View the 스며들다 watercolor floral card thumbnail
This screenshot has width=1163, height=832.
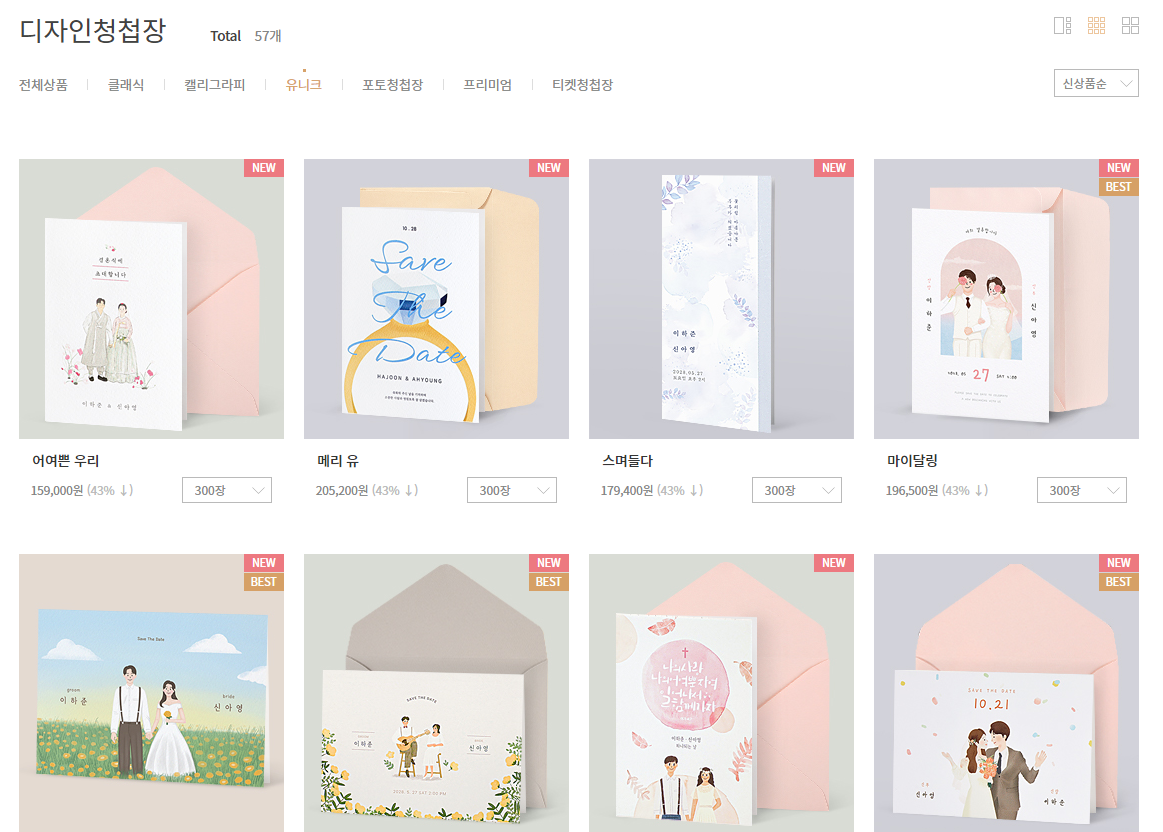pos(721,299)
